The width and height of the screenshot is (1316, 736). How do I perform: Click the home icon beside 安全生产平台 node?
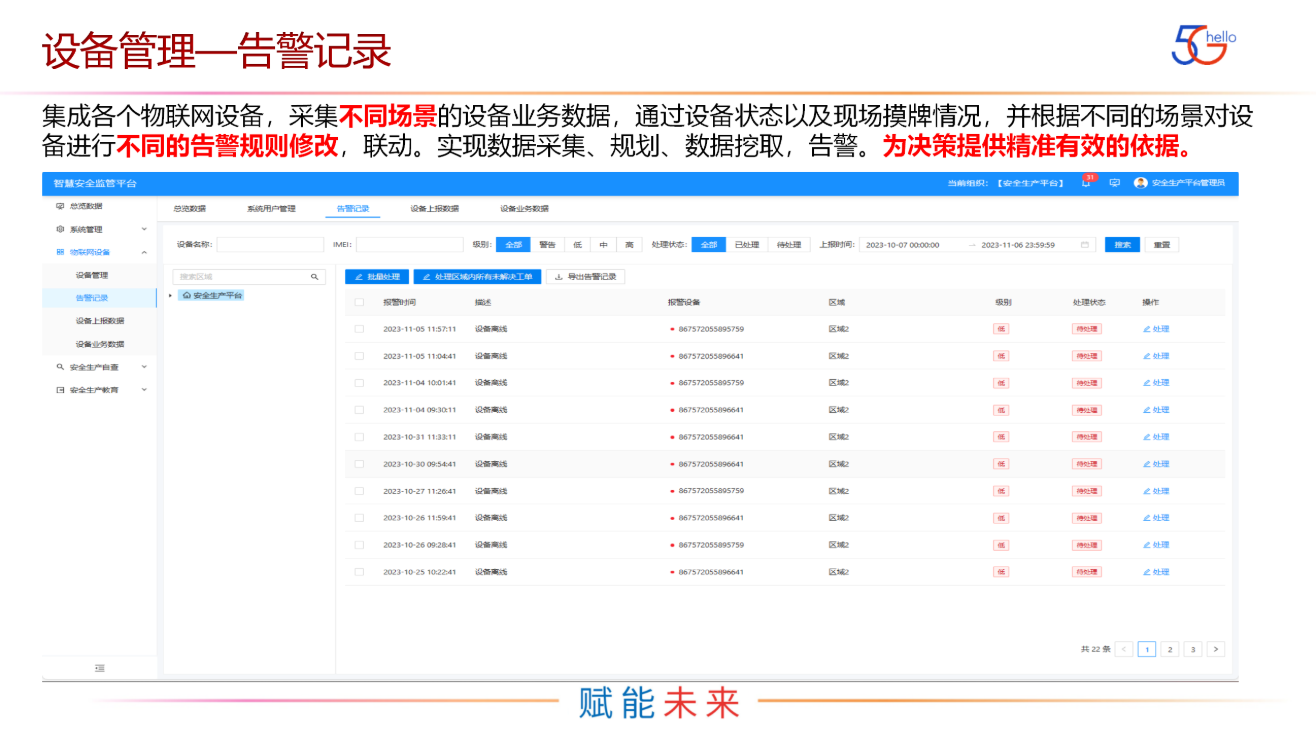pyautogui.click(x=186, y=296)
